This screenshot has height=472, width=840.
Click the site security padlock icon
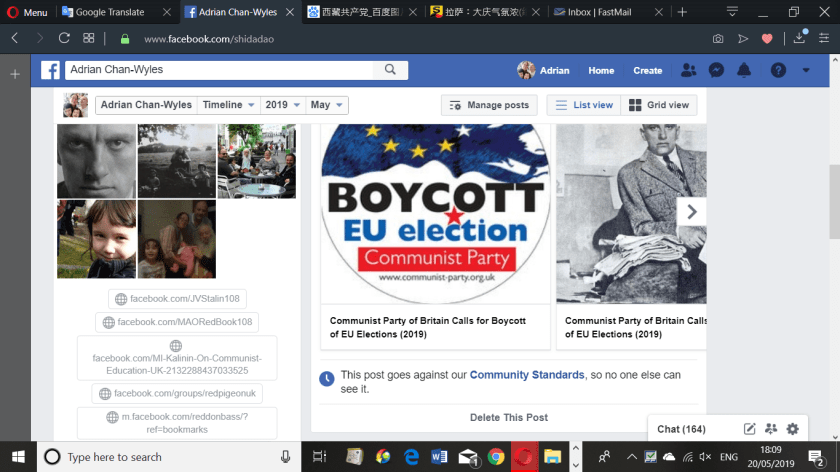(x=125, y=39)
